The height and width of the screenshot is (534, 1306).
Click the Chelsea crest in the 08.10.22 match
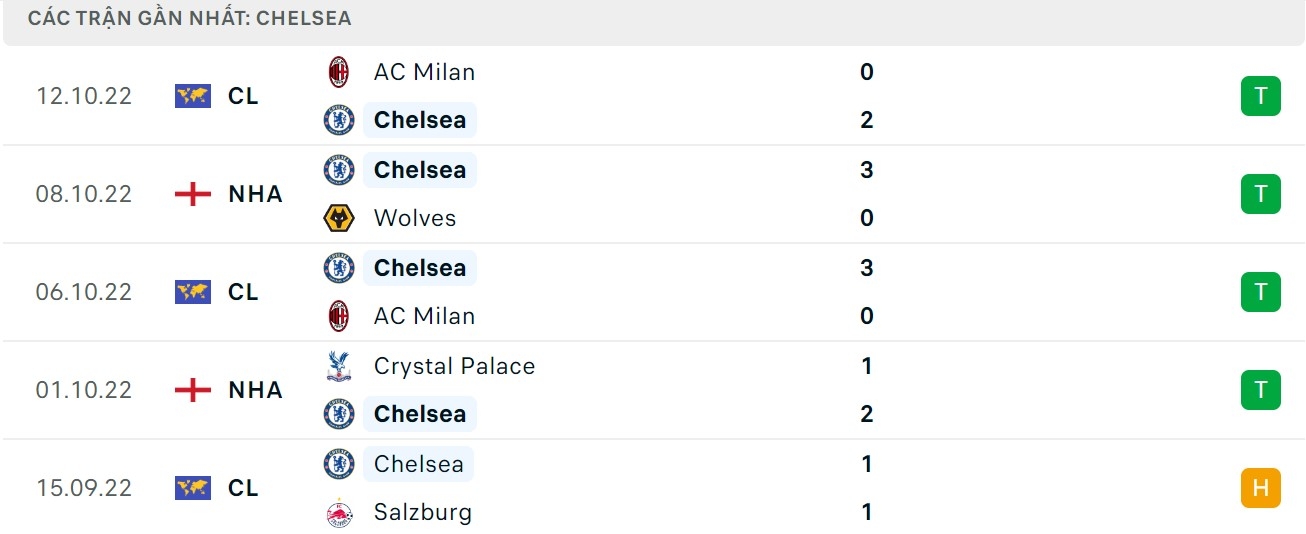click(x=339, y=170)
